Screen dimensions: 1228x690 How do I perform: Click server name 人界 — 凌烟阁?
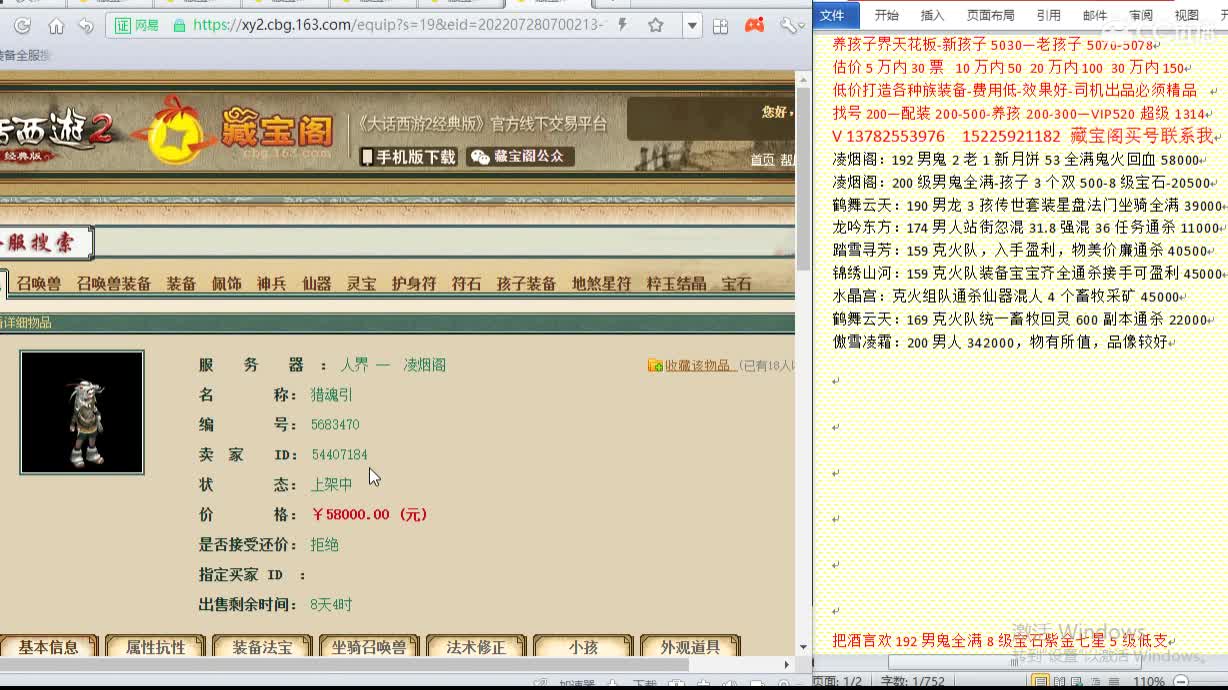pos(393,365)
